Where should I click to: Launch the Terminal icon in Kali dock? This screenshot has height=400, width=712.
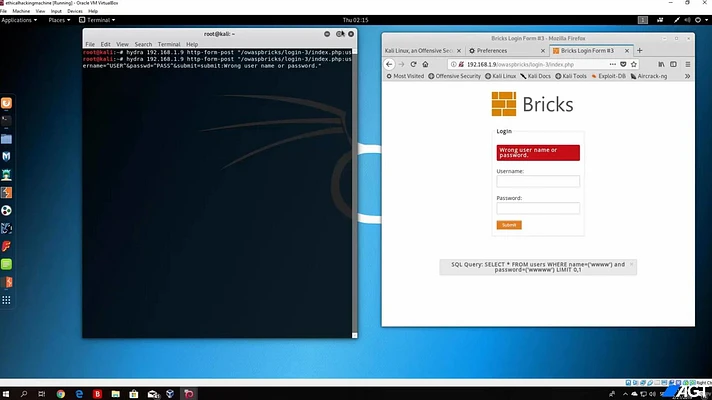[6, 121]
